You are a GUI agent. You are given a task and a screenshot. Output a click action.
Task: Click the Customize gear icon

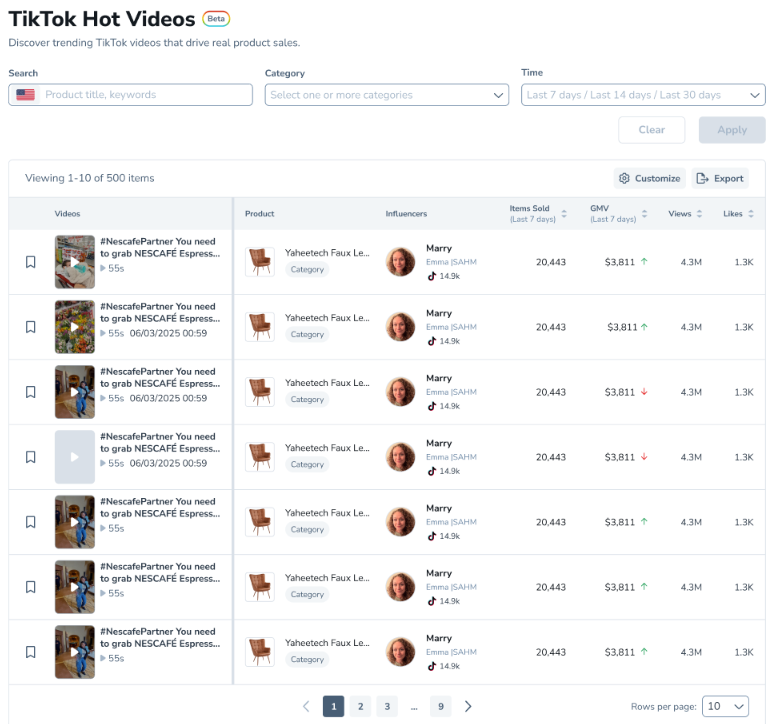coord(625,178)
